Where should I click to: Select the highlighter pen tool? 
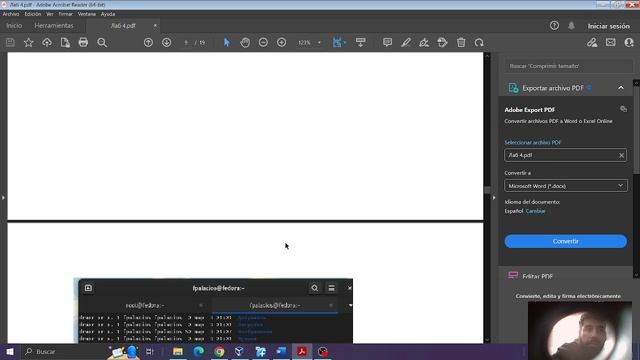(406, 42)
